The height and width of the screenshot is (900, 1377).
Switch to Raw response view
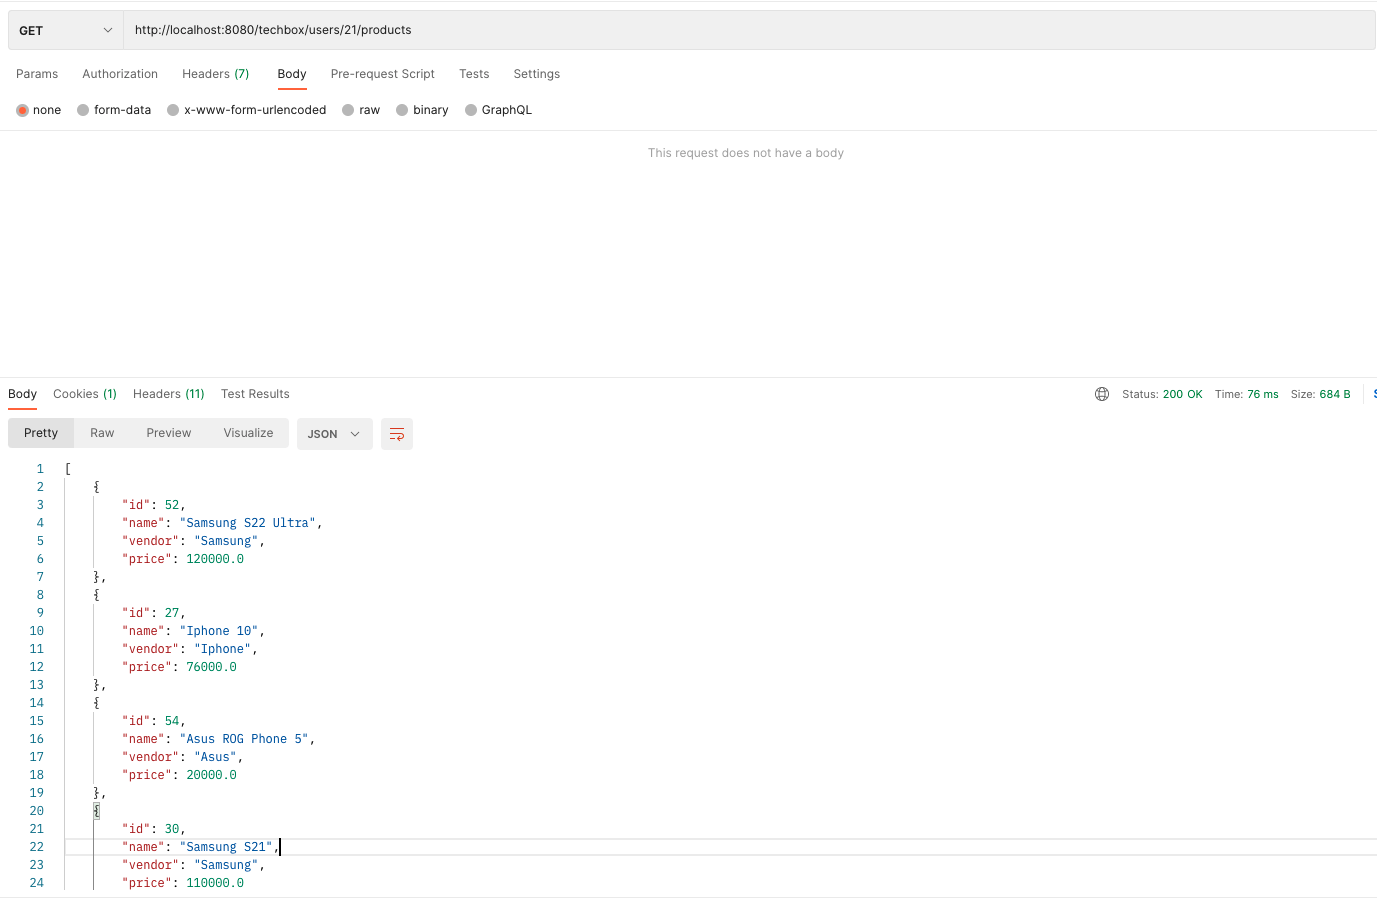pos(102,433)
